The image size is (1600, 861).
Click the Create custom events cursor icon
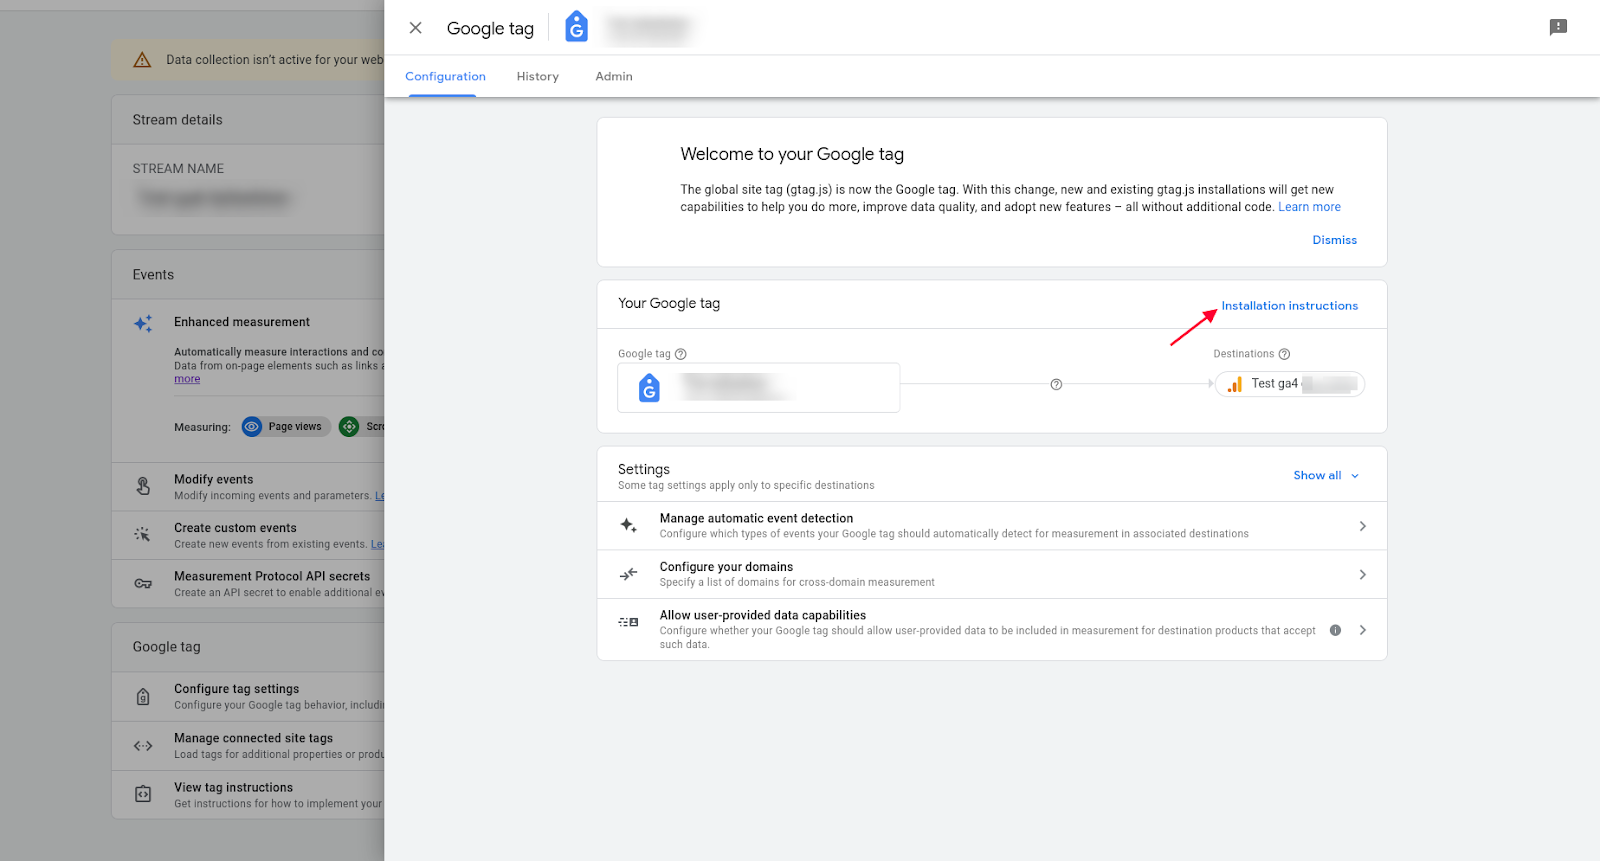tap(143, 535)
